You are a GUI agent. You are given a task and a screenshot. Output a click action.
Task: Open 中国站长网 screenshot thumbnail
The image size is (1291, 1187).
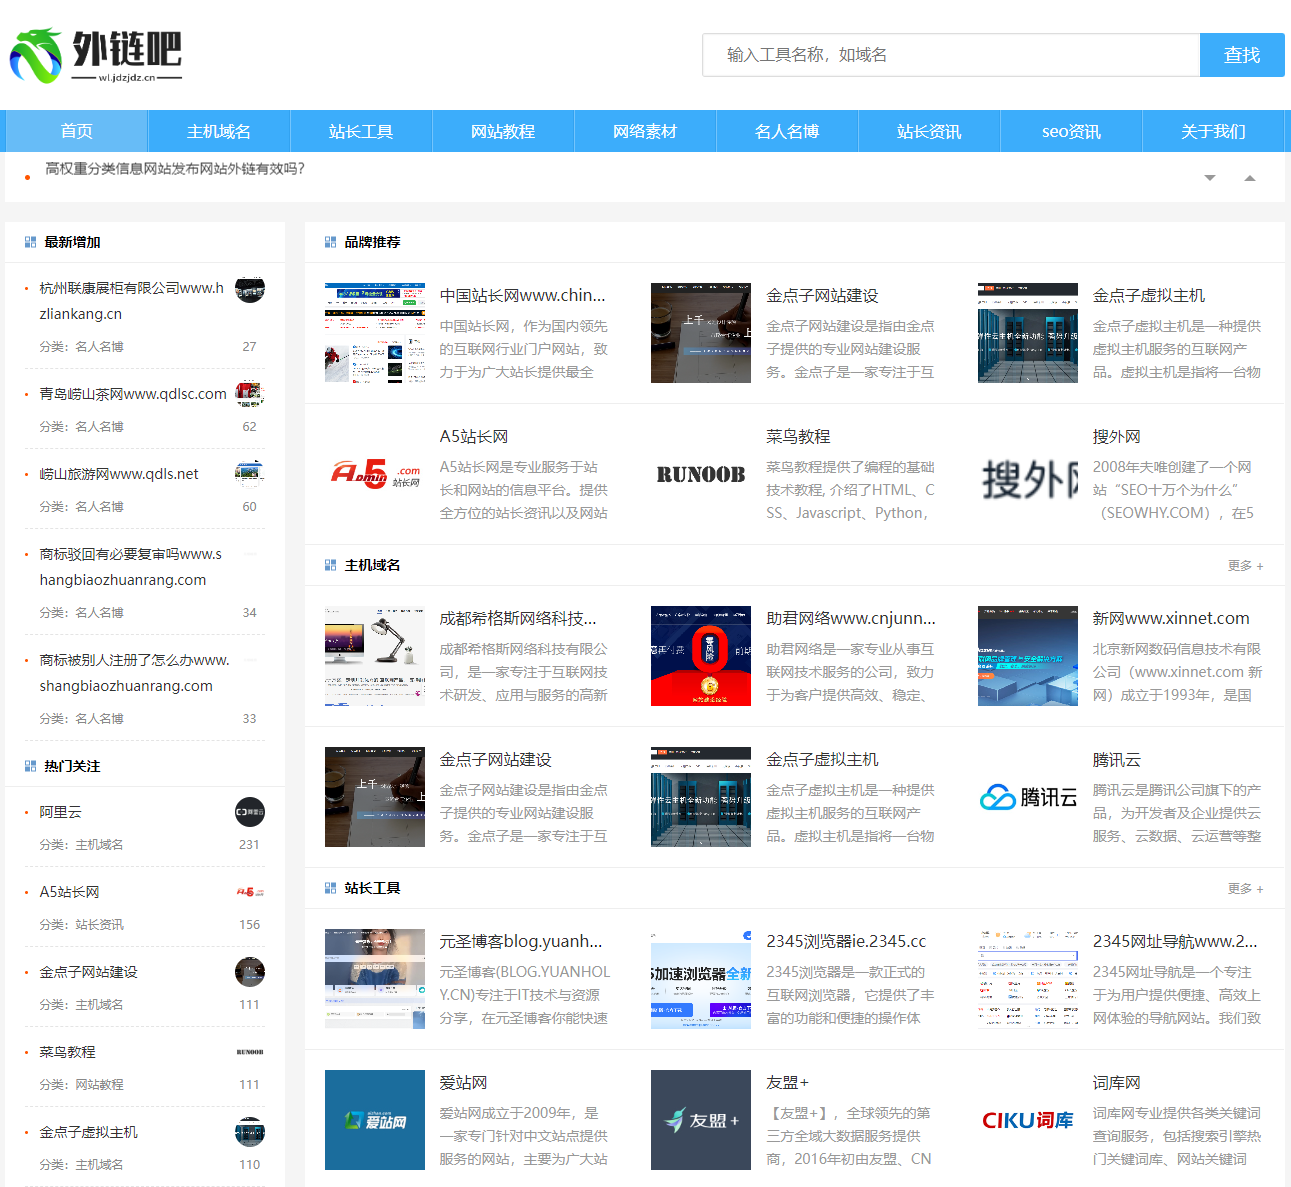(x=375, y=333)
